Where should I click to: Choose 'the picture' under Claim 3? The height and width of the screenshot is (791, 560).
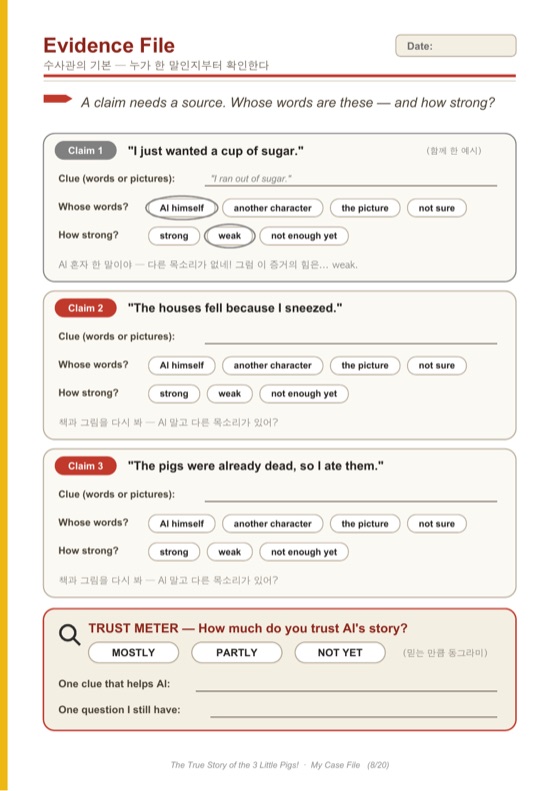(365, 524)
